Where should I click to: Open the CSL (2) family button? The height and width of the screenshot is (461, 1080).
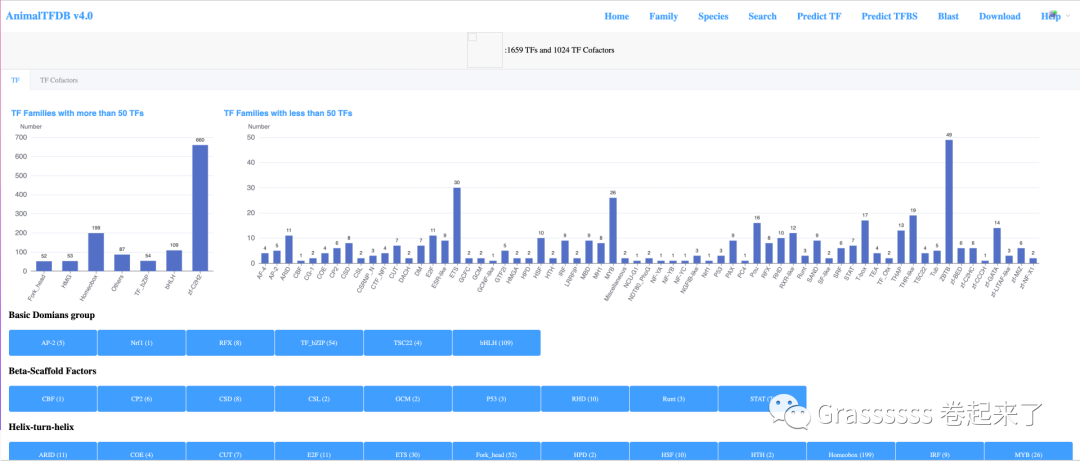coord(319,398)
